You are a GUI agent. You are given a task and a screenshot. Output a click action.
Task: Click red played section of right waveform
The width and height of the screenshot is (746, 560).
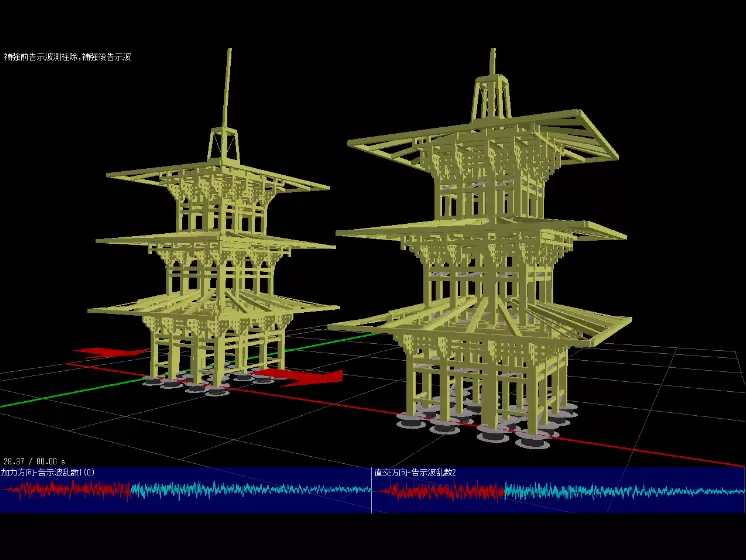point(440,491)
